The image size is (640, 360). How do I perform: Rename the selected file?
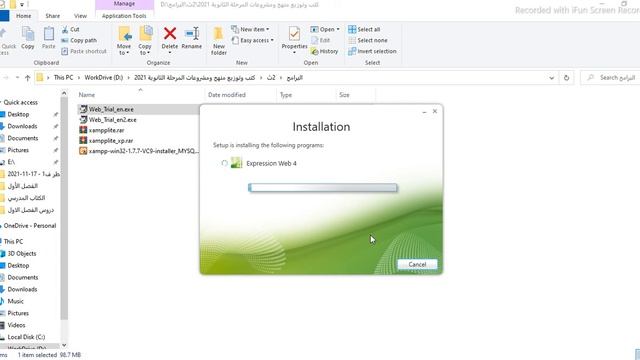coord(191,38)
